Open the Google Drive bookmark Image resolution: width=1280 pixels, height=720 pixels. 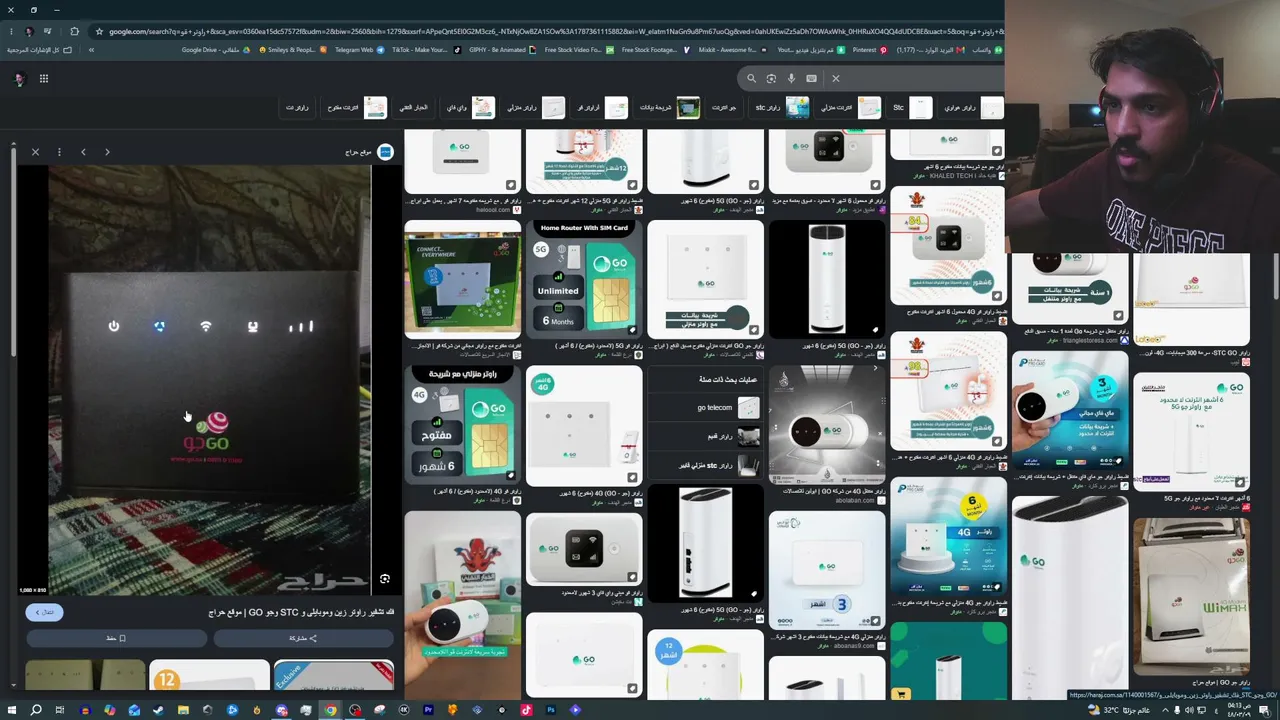click(216, 50)
